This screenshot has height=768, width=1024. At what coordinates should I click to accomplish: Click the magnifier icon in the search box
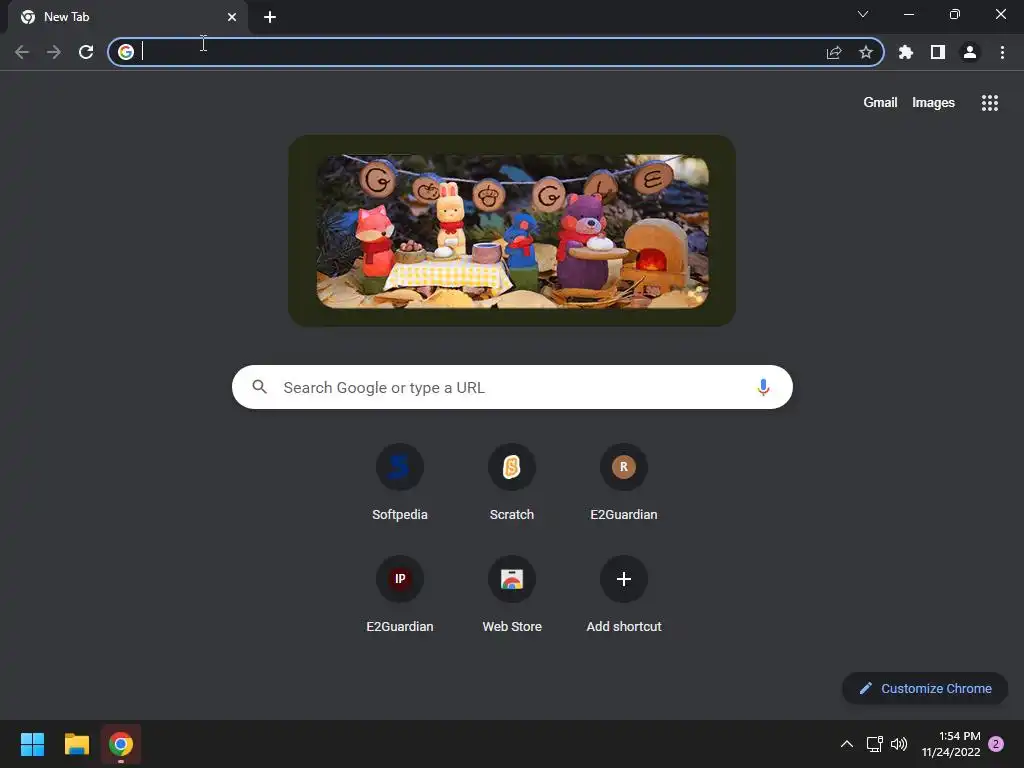259,387
